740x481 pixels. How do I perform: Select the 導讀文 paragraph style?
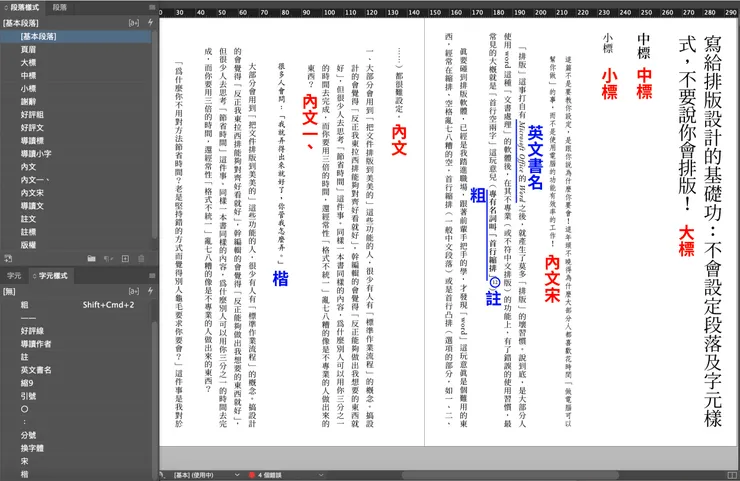(76, 206)
